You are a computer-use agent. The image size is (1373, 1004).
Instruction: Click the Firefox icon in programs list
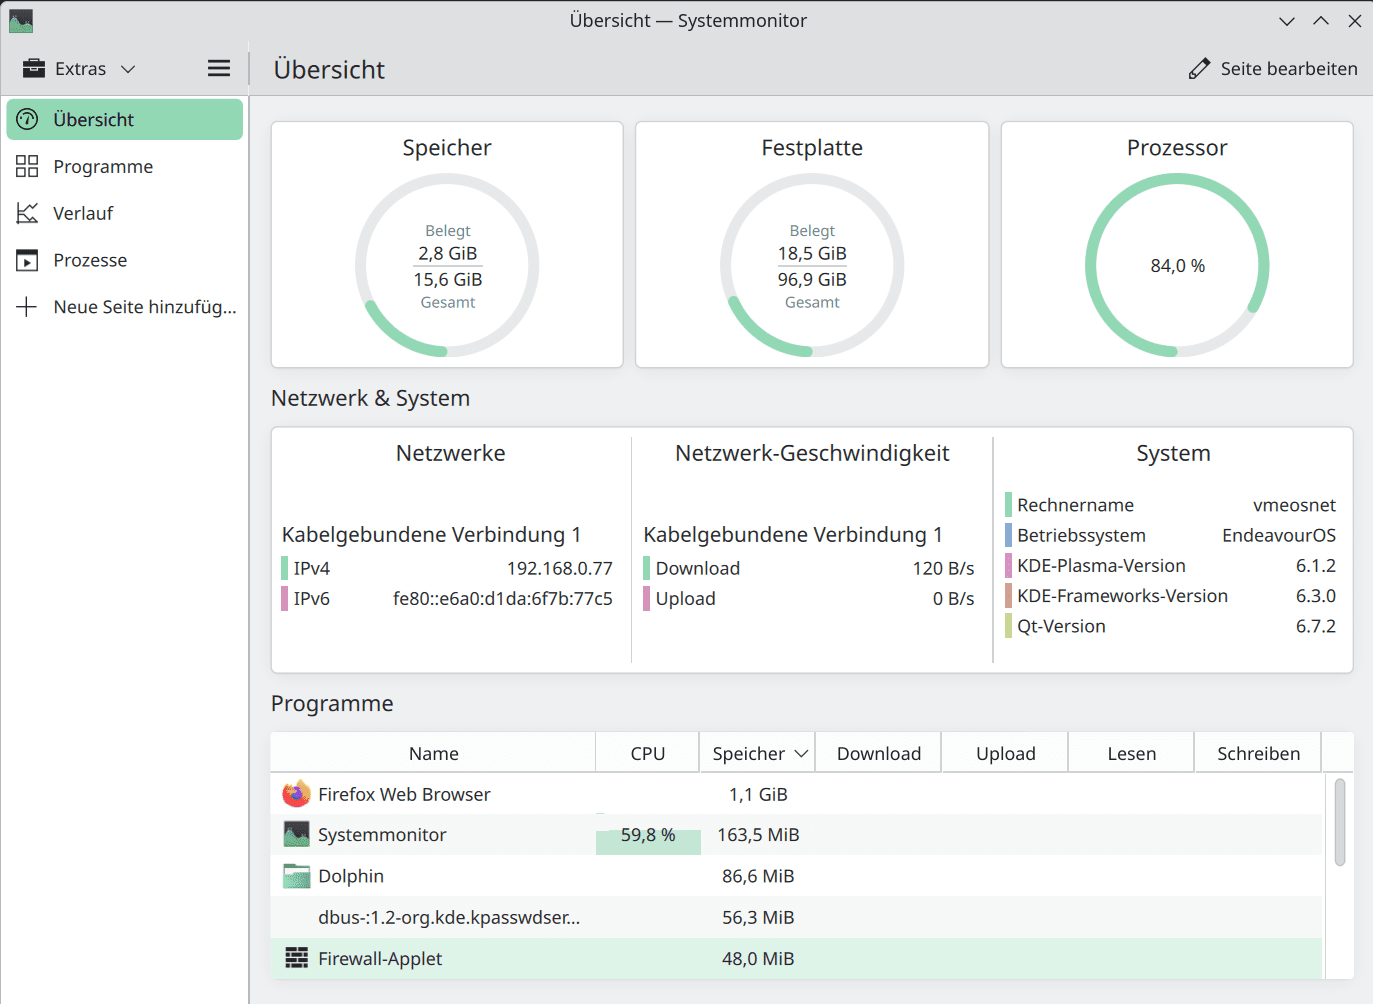pos(296,794)
